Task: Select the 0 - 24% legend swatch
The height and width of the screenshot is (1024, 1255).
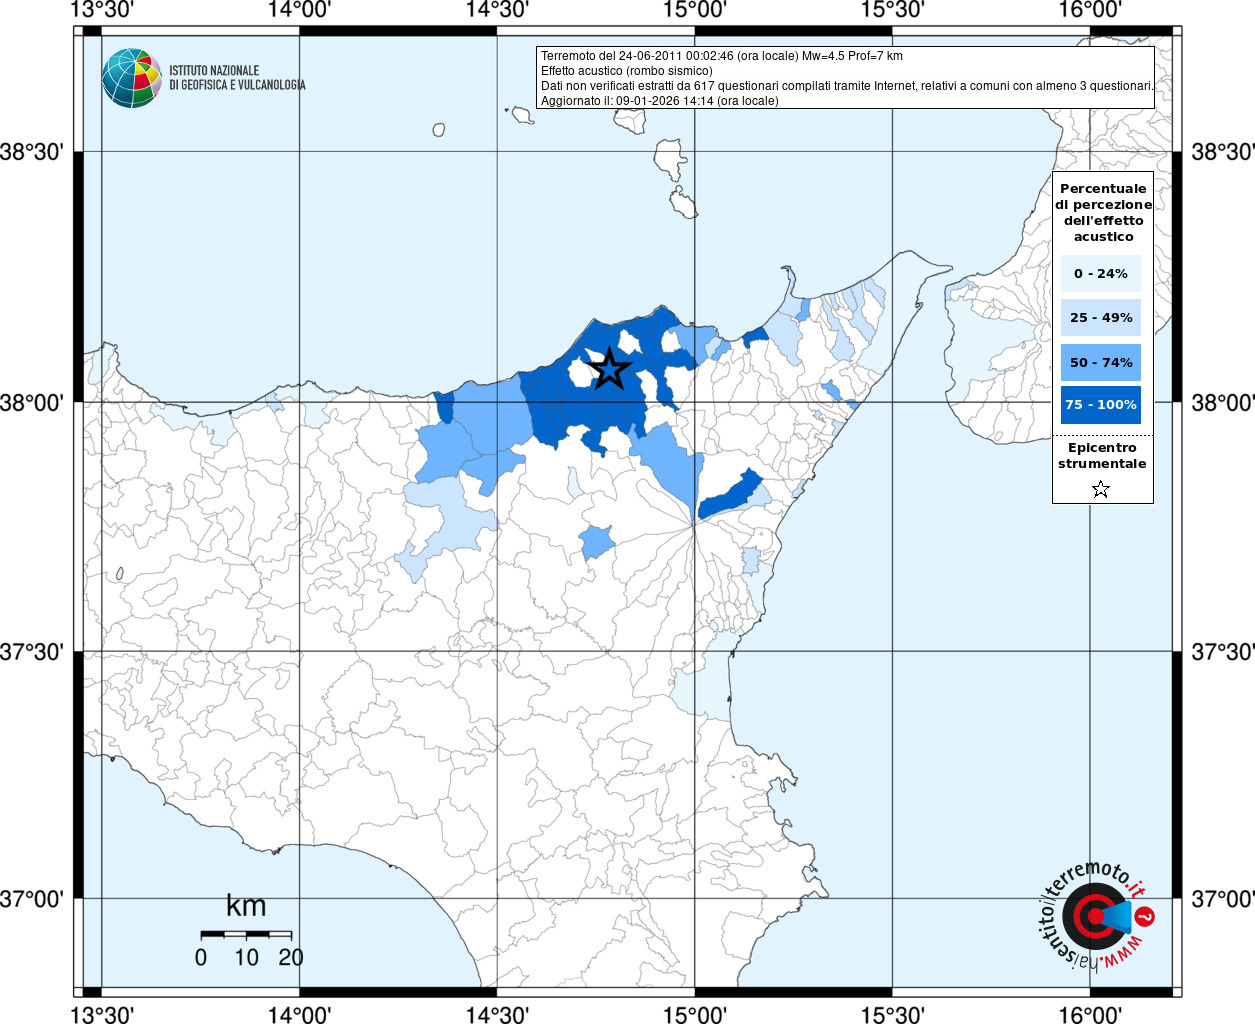Action: tap(1101, 273)
